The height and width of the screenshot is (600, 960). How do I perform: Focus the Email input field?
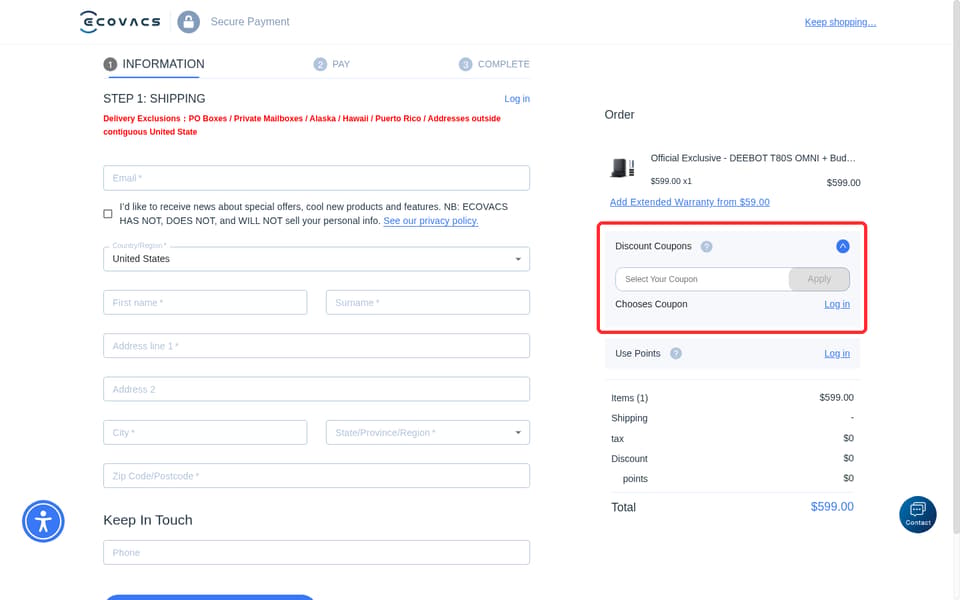tap(317, 178)
